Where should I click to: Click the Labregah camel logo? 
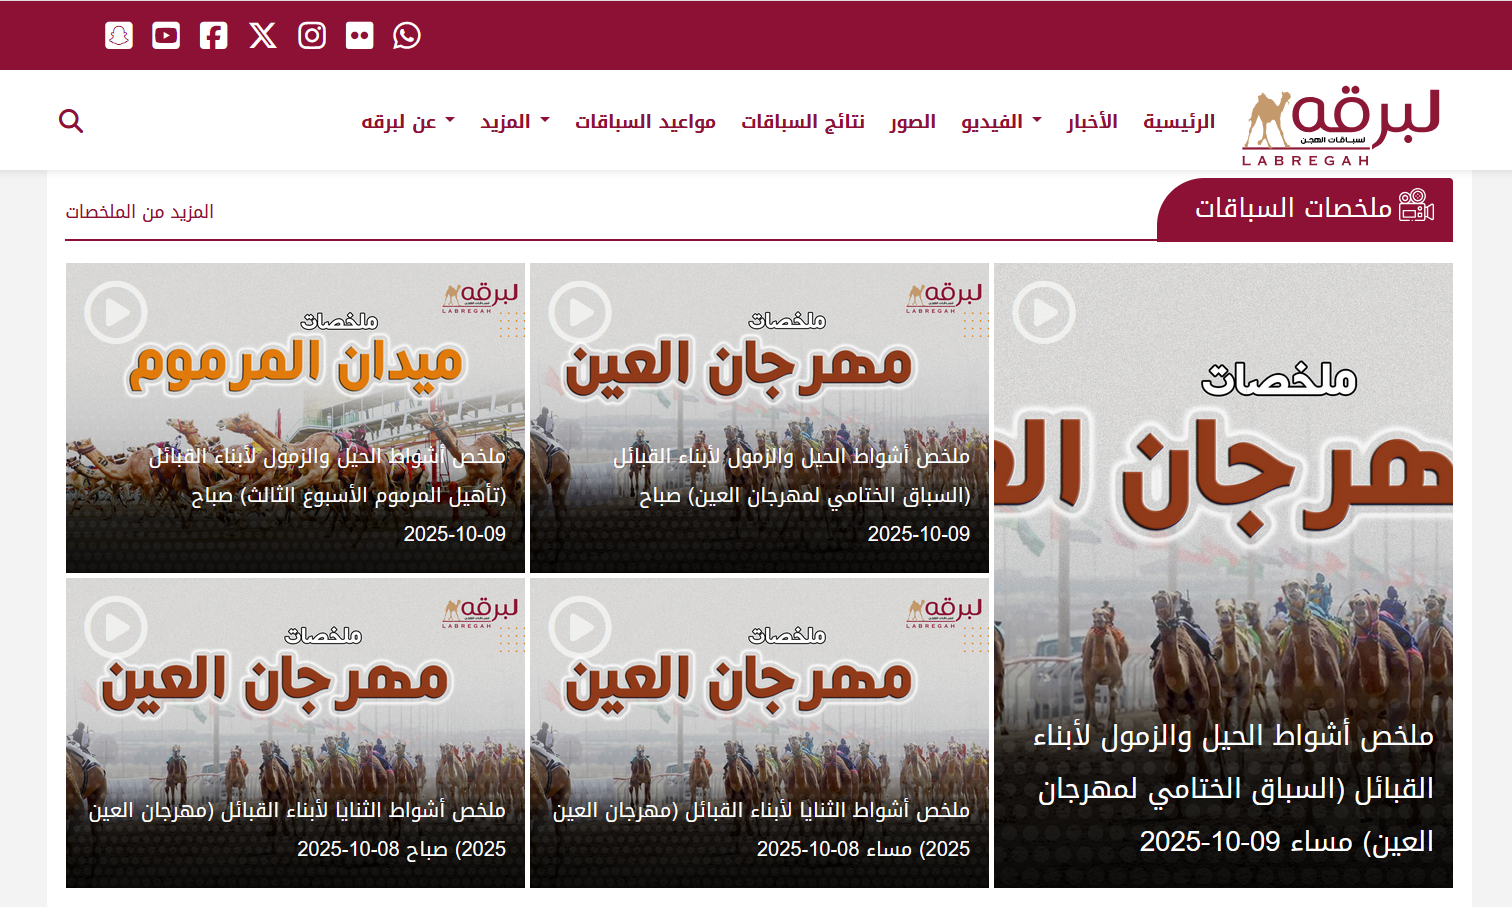[x=1340, y=125]
